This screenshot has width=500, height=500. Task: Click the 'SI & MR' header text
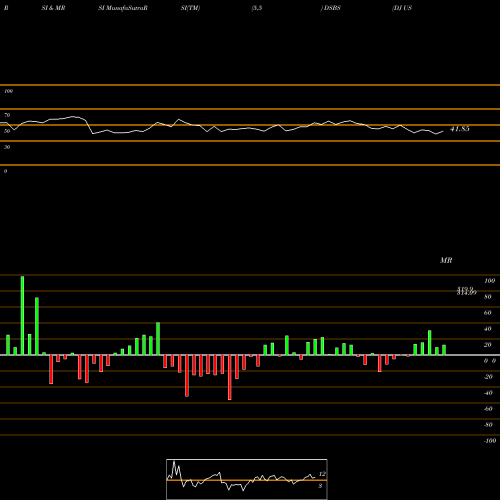pyautogui.click(x=53, y=8)
